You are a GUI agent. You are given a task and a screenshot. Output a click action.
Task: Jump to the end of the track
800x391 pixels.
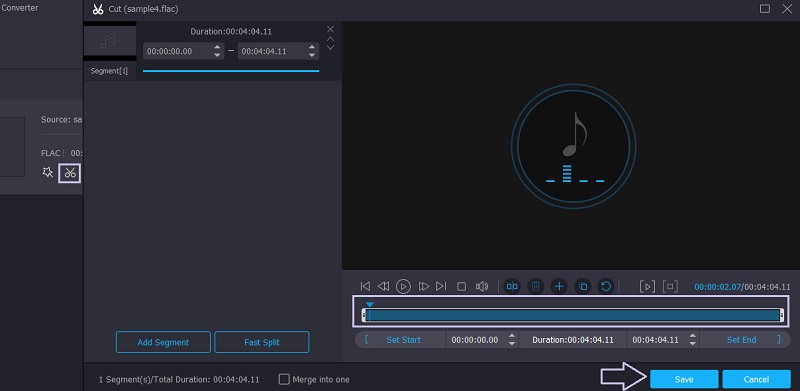[441, 286]
